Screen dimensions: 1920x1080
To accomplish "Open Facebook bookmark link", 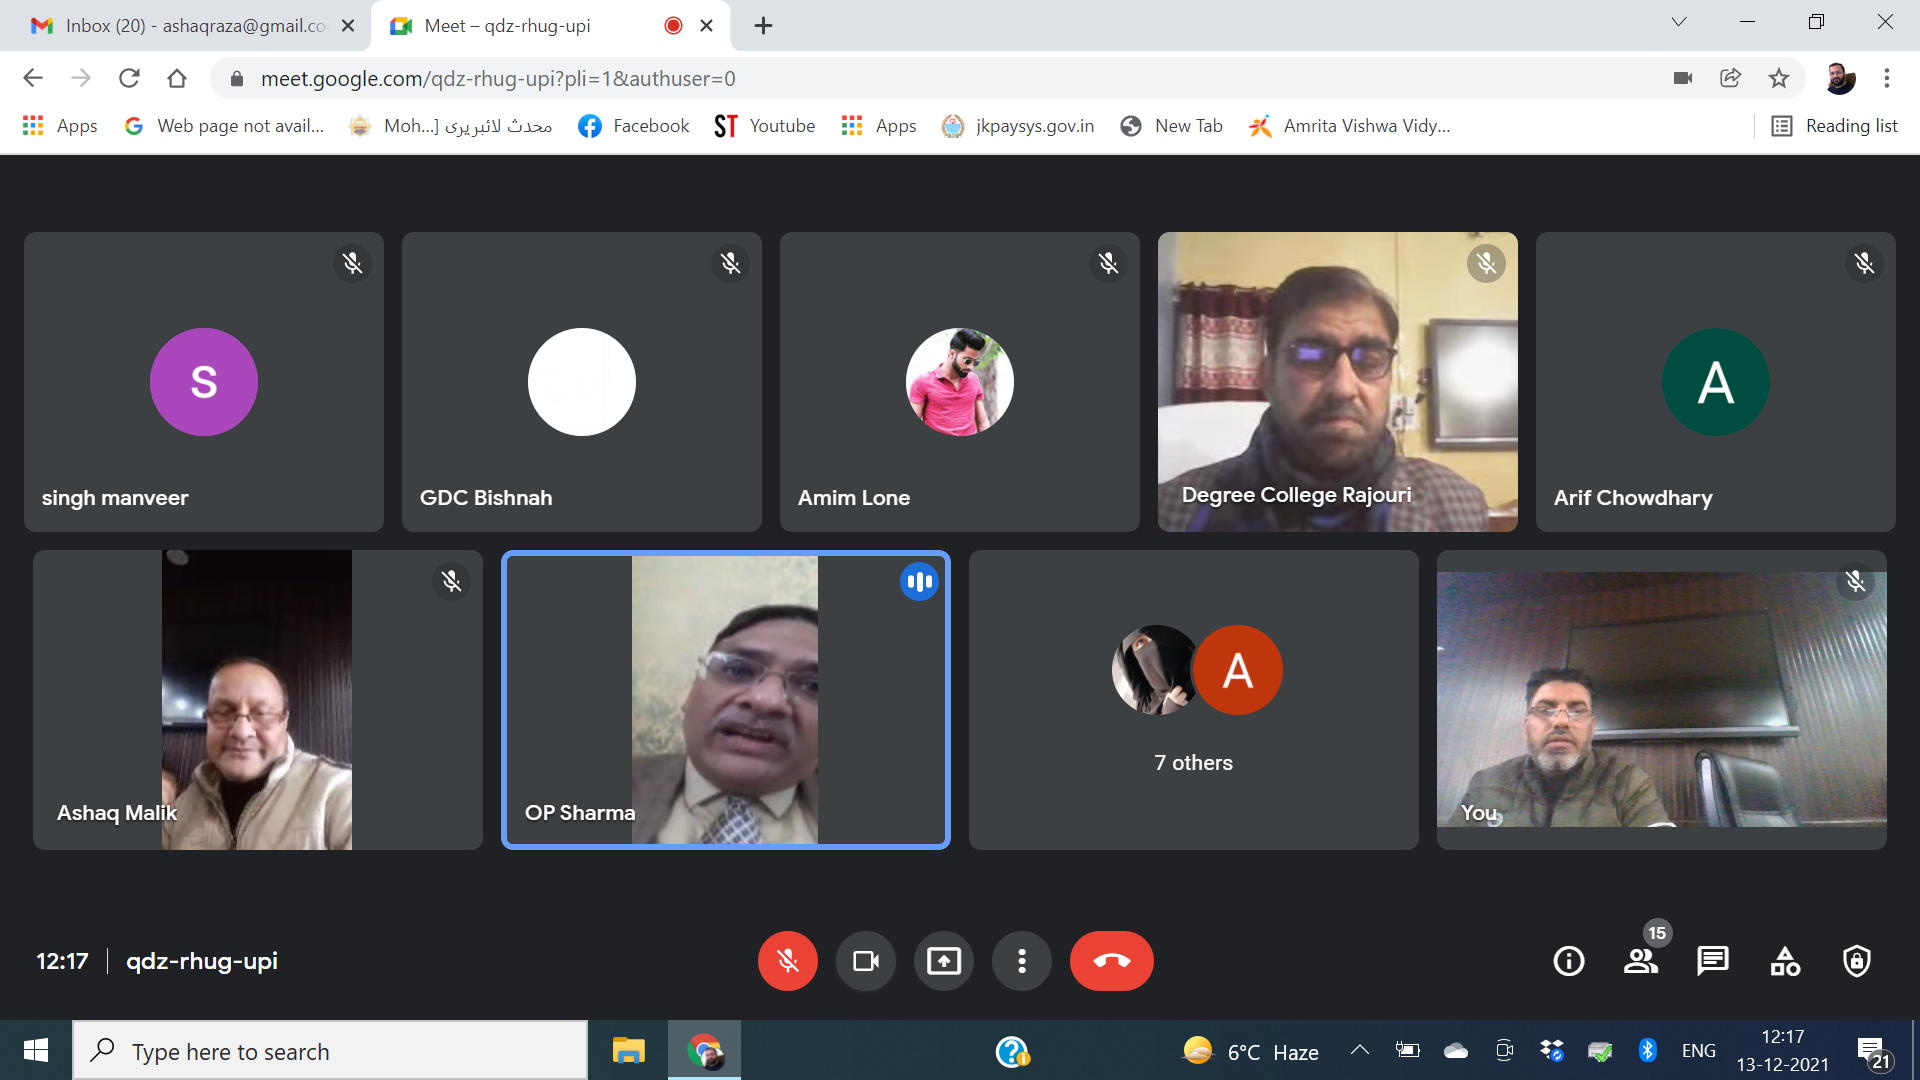I will point(634,126).
